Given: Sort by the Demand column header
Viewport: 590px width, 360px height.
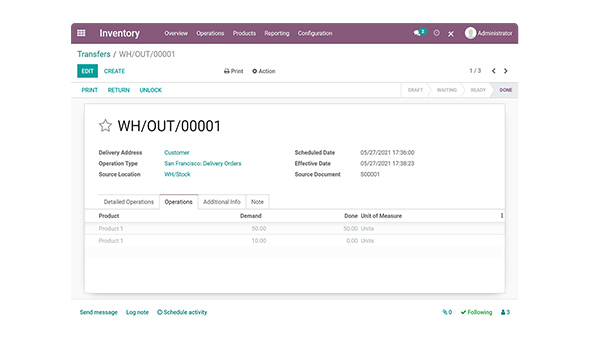Looking at the screenshot, I should [x=251, y=216].
